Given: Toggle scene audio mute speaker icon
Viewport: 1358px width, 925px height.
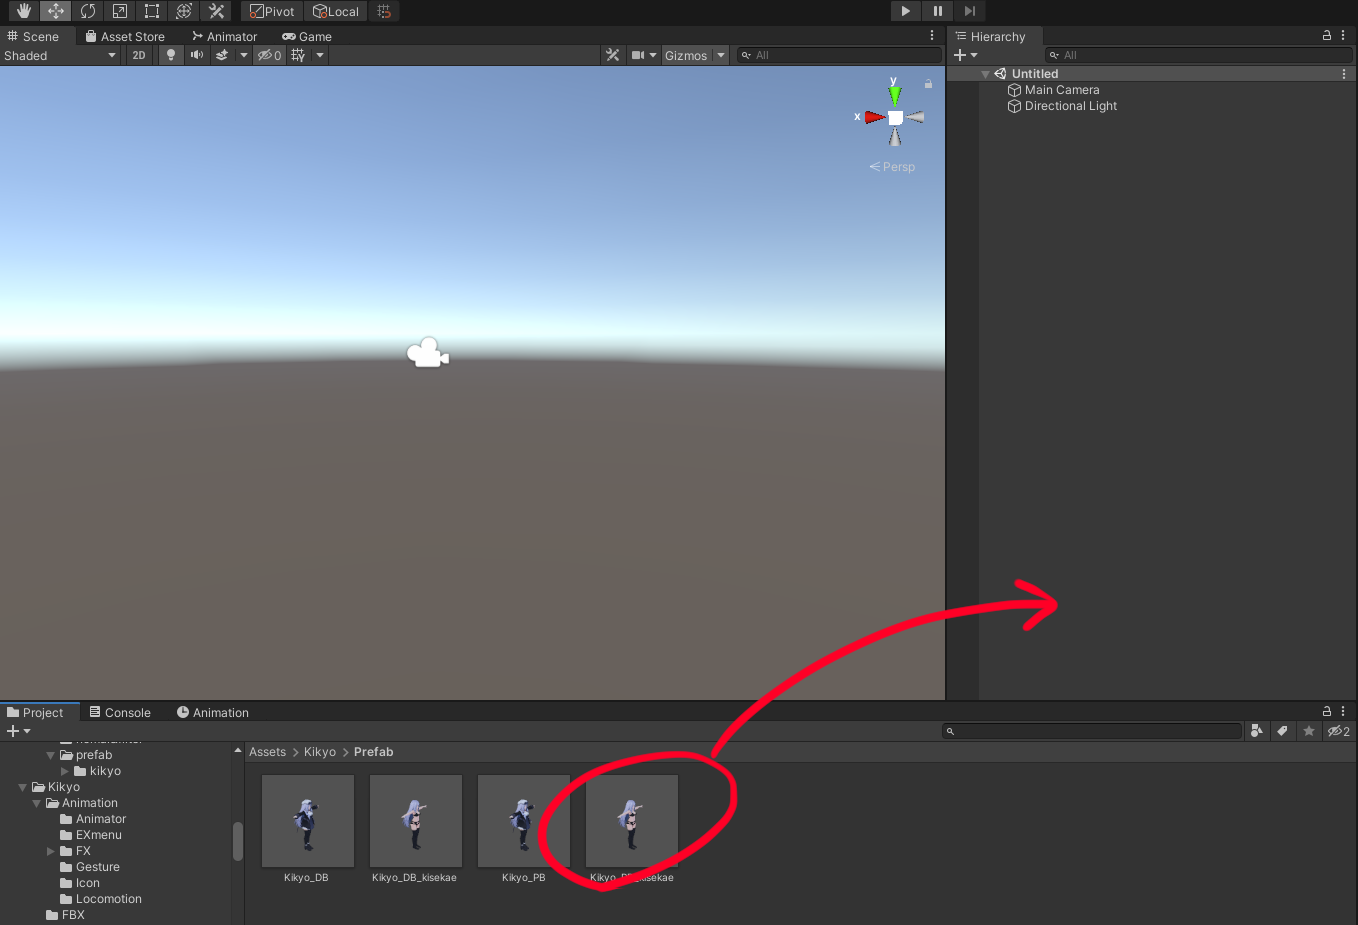Looking at the screenshot, I should click(197, 55).
